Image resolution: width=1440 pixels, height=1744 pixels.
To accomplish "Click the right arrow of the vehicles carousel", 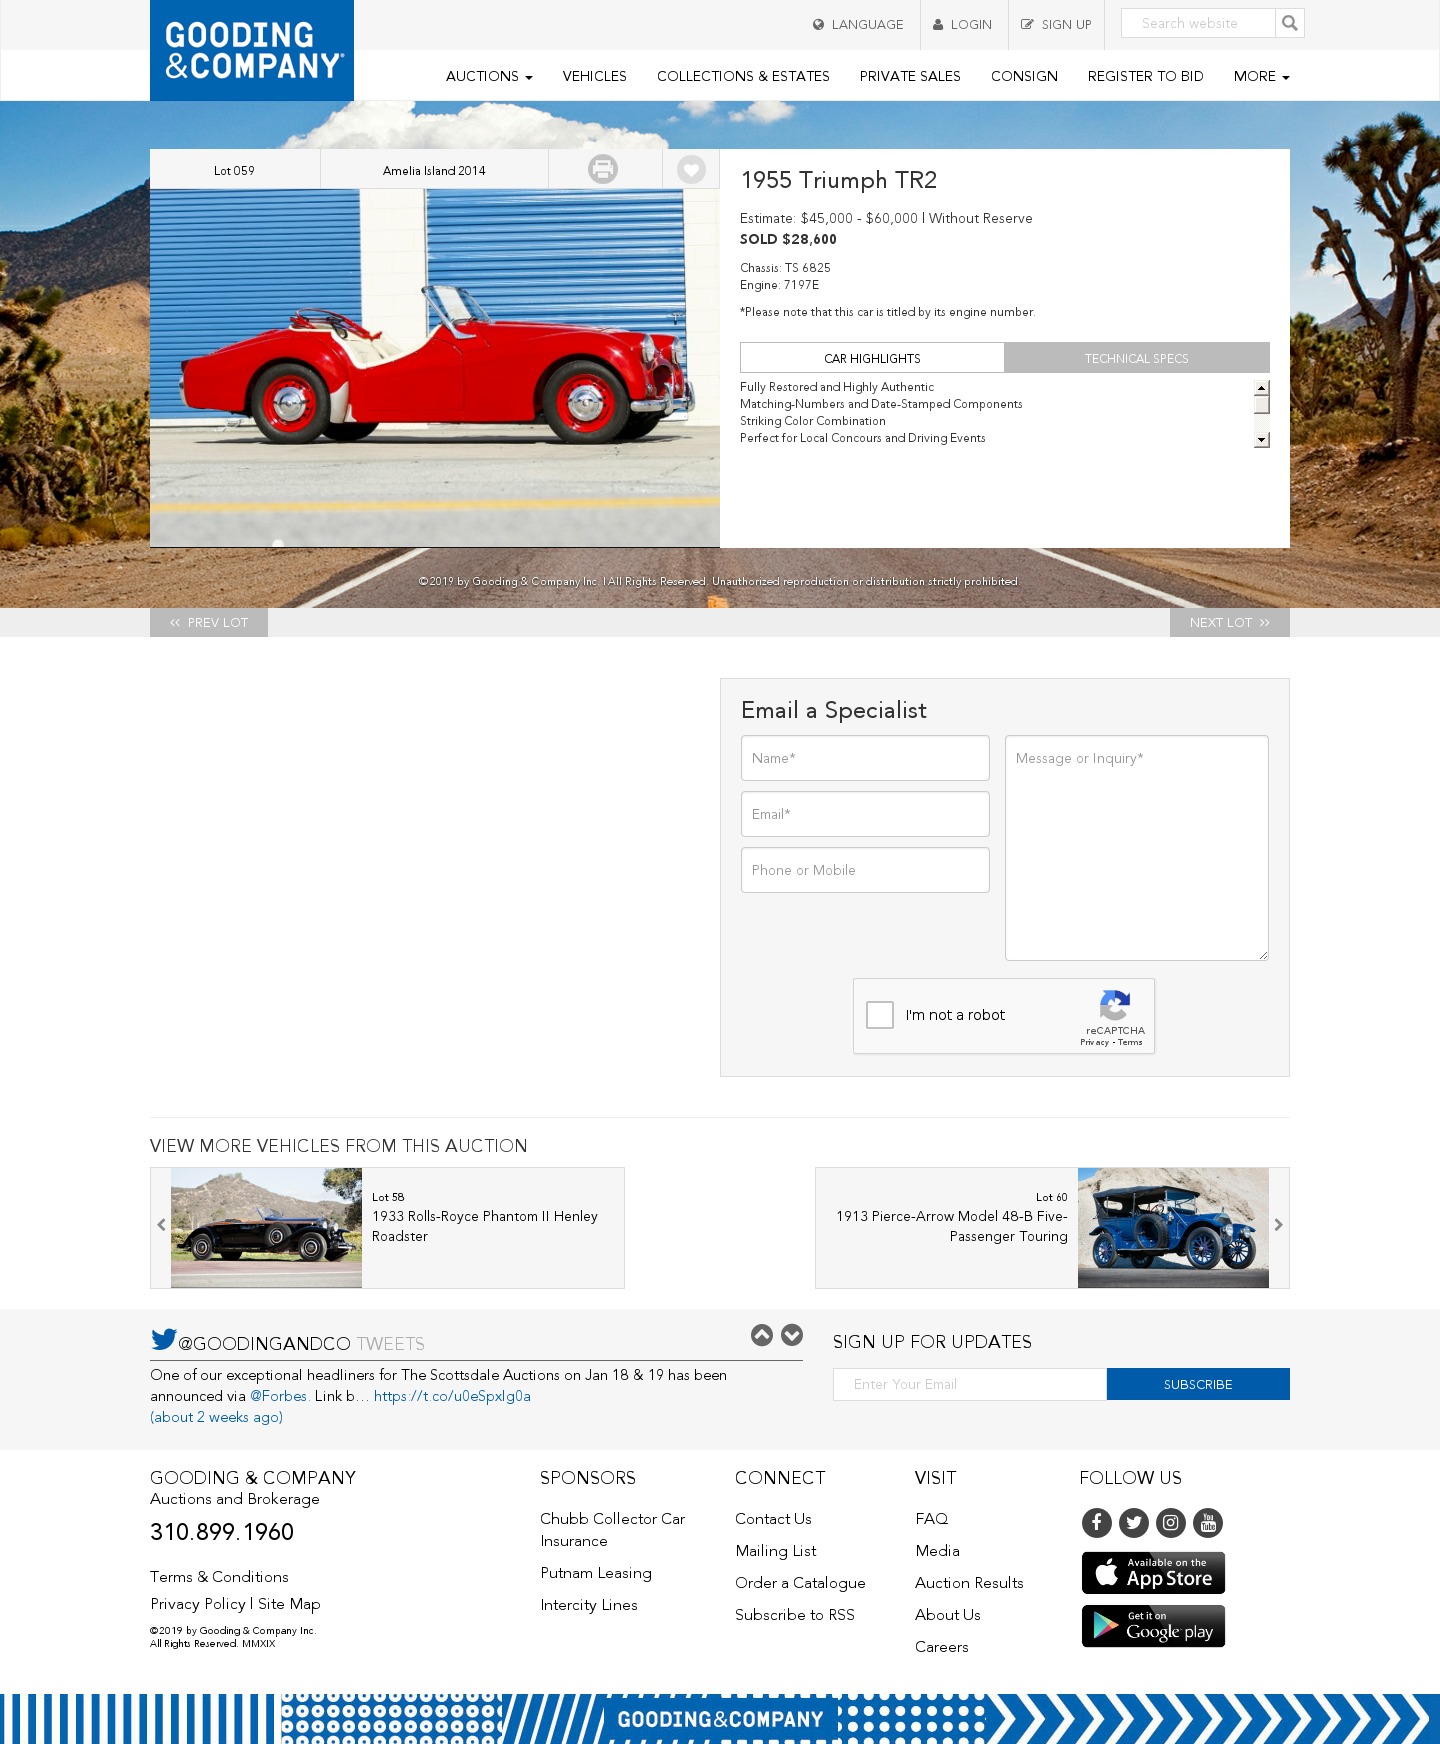I will pyautogui.click(x=1278, y=1225).
